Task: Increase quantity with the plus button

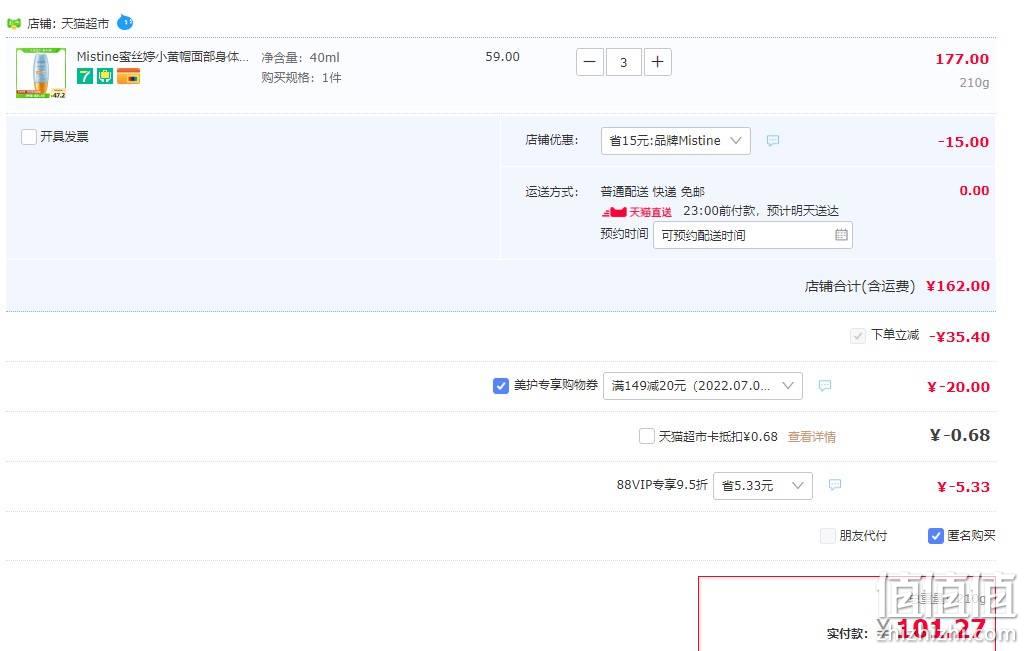Action: tap(658, 62)
